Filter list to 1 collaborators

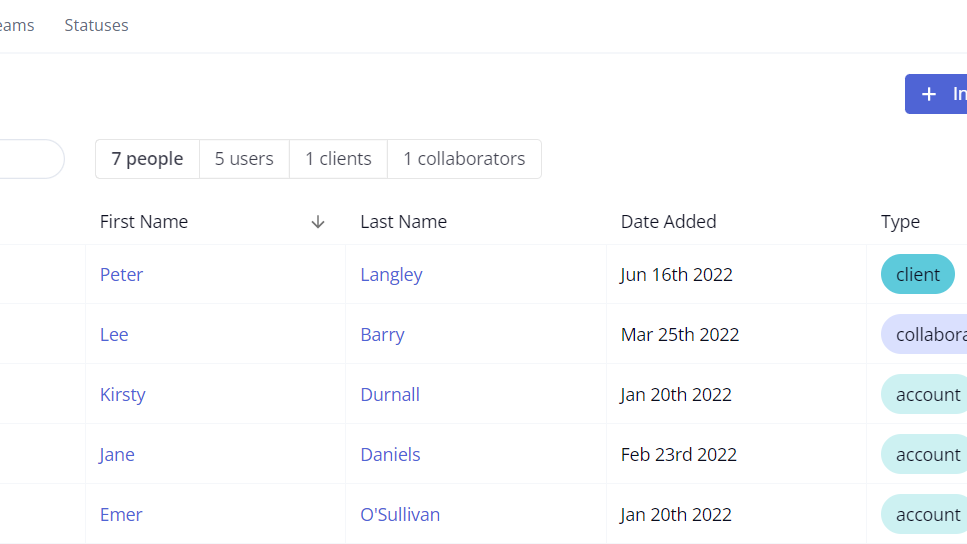(464, 159)
